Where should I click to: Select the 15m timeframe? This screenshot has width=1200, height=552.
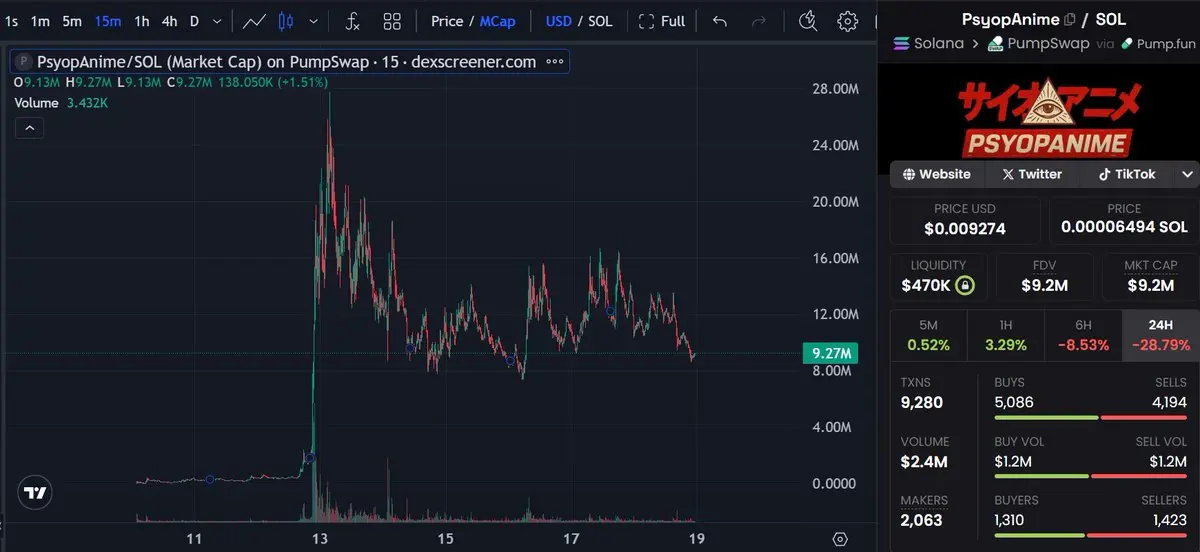coord(107,21)
